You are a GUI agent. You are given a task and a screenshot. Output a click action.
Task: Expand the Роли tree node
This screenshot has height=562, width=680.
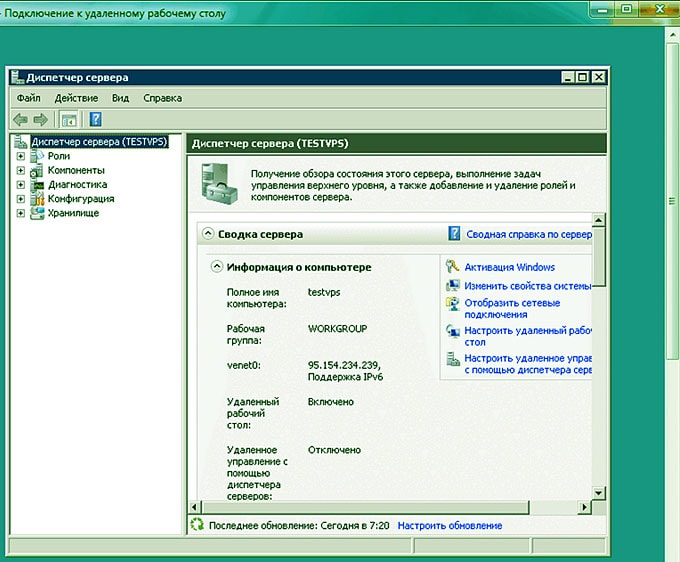(x=20, y=156)
